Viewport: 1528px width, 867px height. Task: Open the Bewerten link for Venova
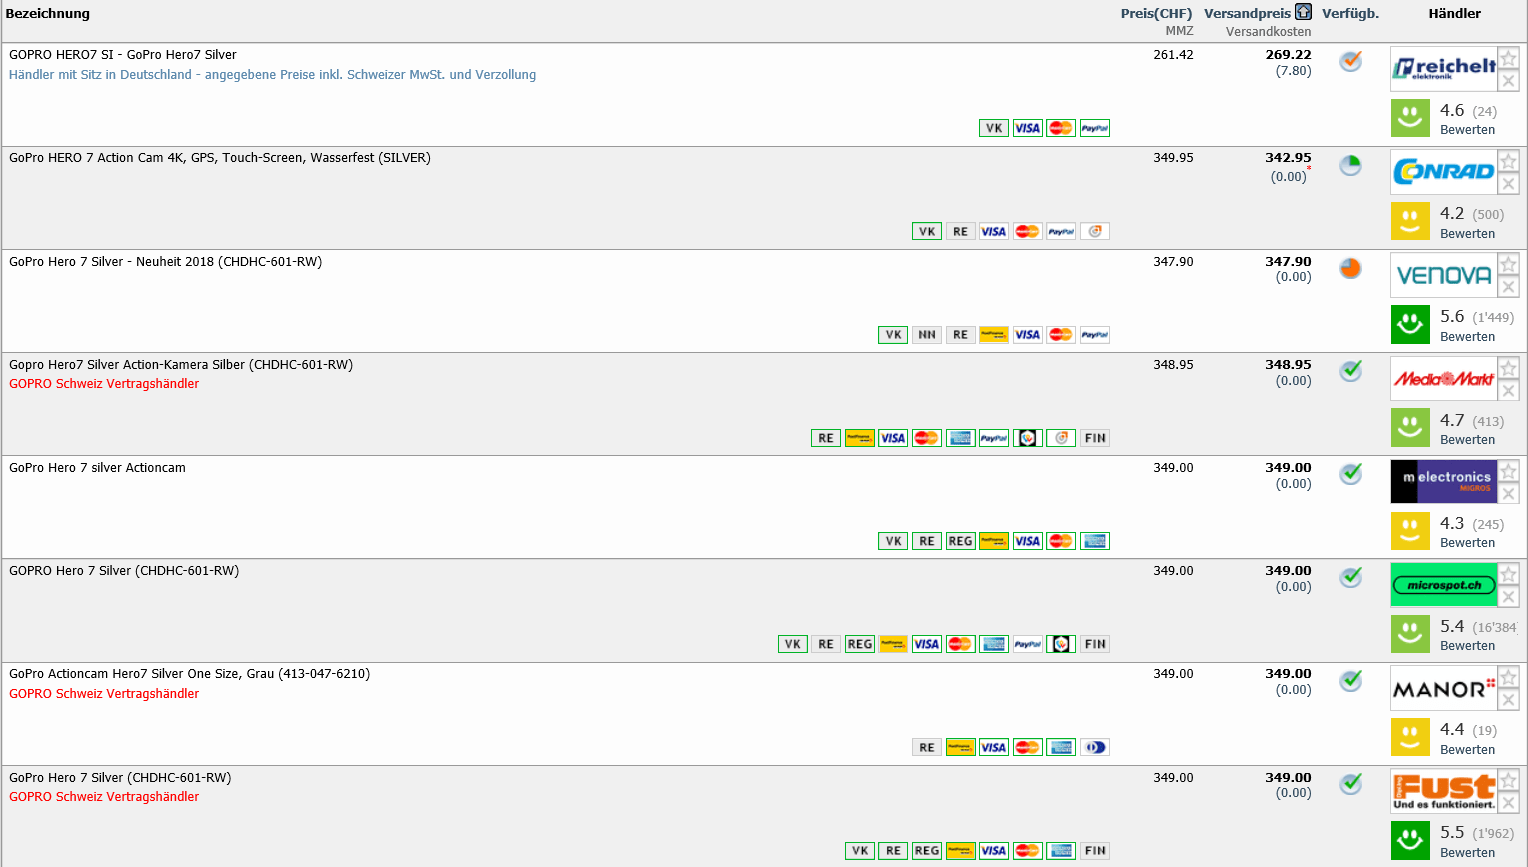(1467, 336)
